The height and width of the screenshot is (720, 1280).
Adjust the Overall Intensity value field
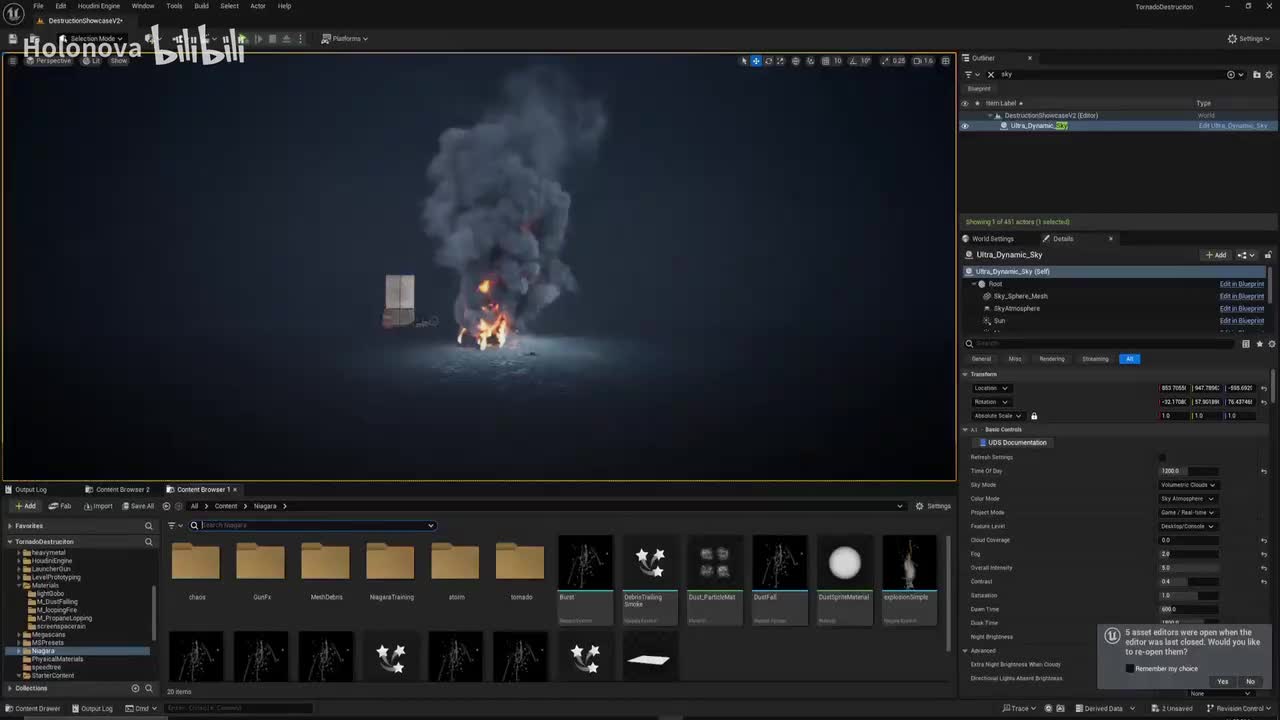1188,568
